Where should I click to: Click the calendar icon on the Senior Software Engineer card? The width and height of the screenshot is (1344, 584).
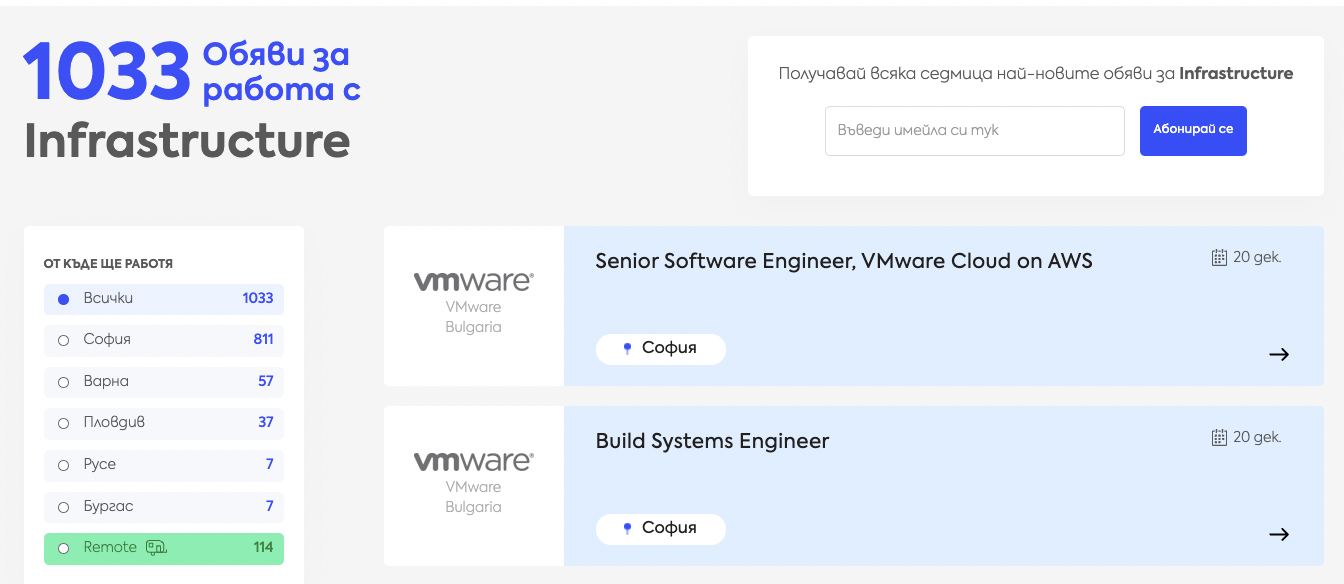point(1219,257)
